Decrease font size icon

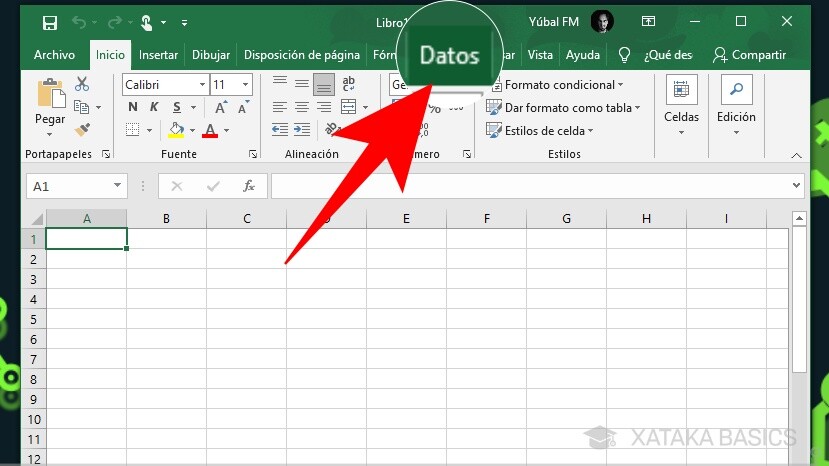[x=243, y=107]
